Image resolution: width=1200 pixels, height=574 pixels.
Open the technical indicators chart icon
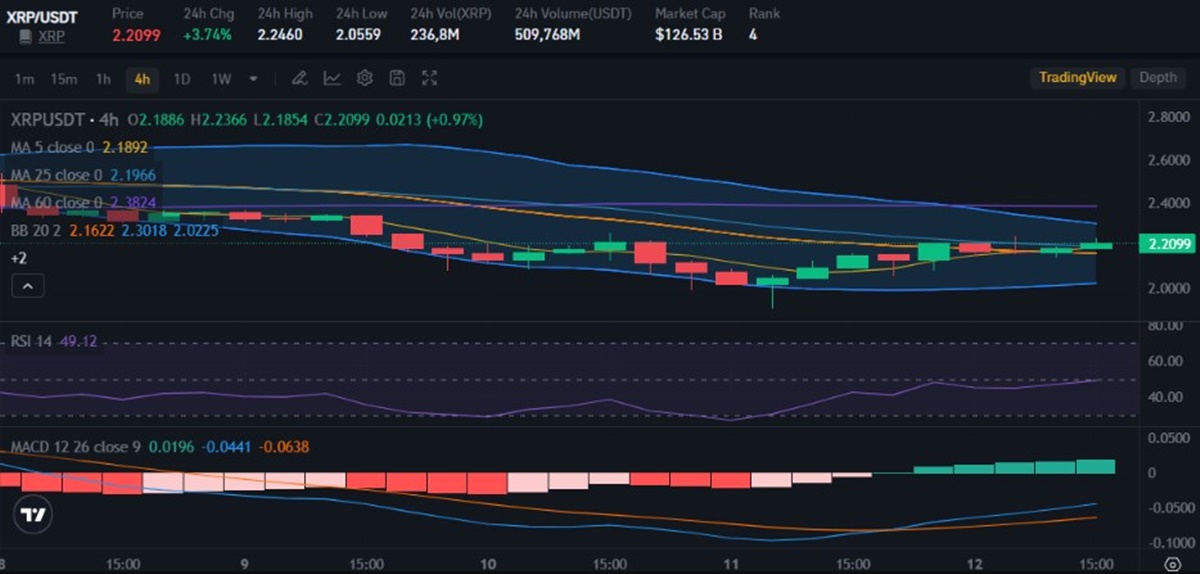pyautogui.click(x=332, y=78)
